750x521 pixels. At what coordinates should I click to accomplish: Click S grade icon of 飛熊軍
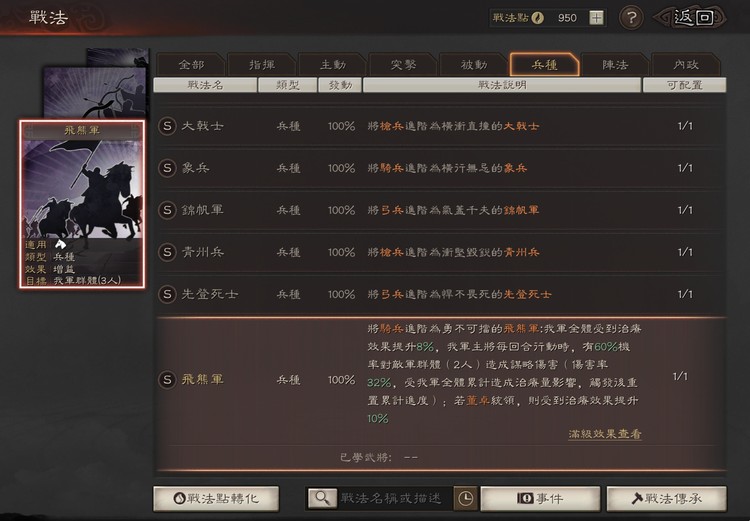point(167,380)
